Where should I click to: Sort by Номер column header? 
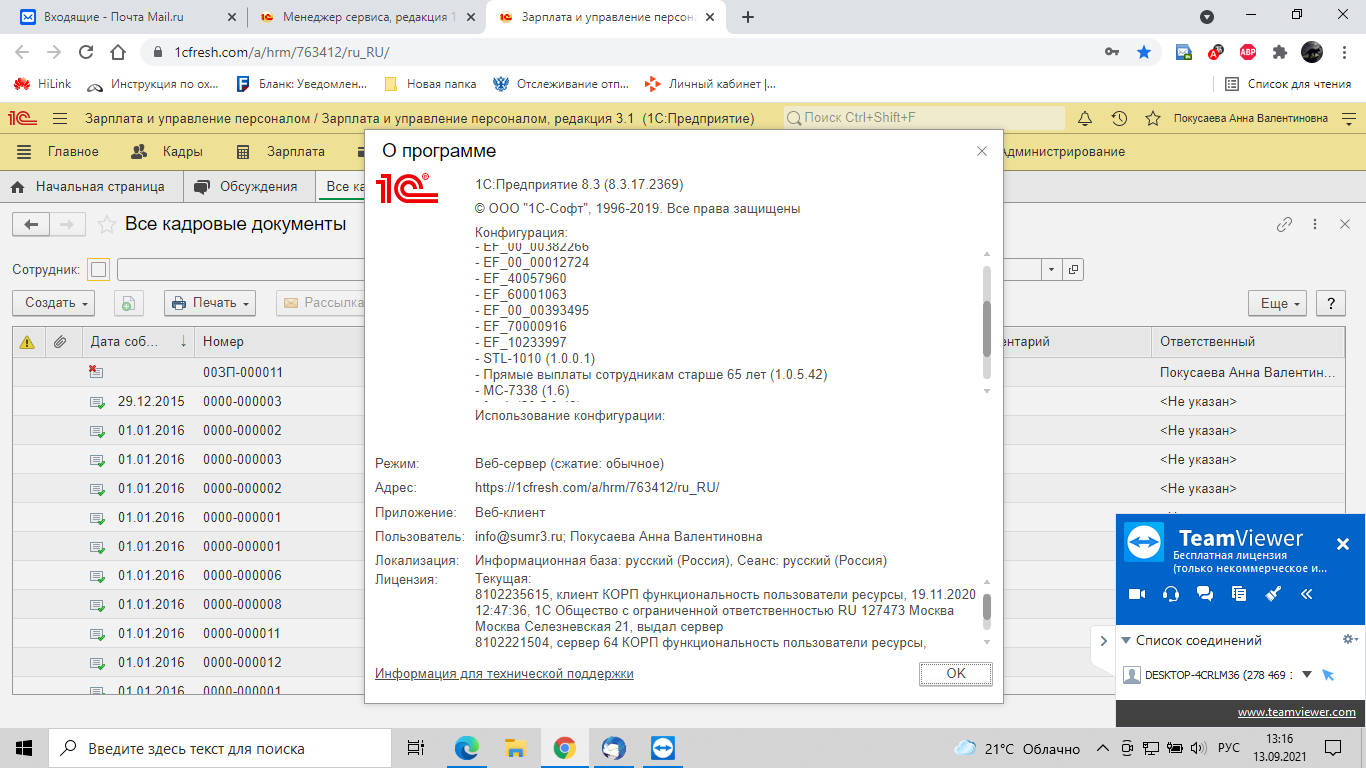(x=223, y=342)
